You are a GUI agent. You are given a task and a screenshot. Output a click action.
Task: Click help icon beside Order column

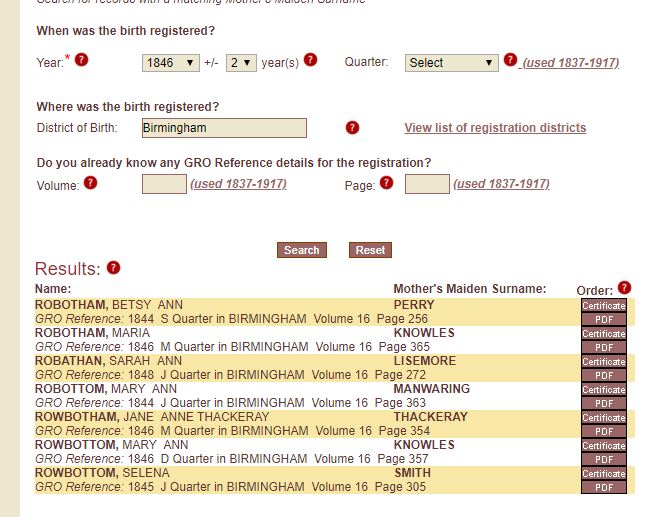tap(624, 287)
